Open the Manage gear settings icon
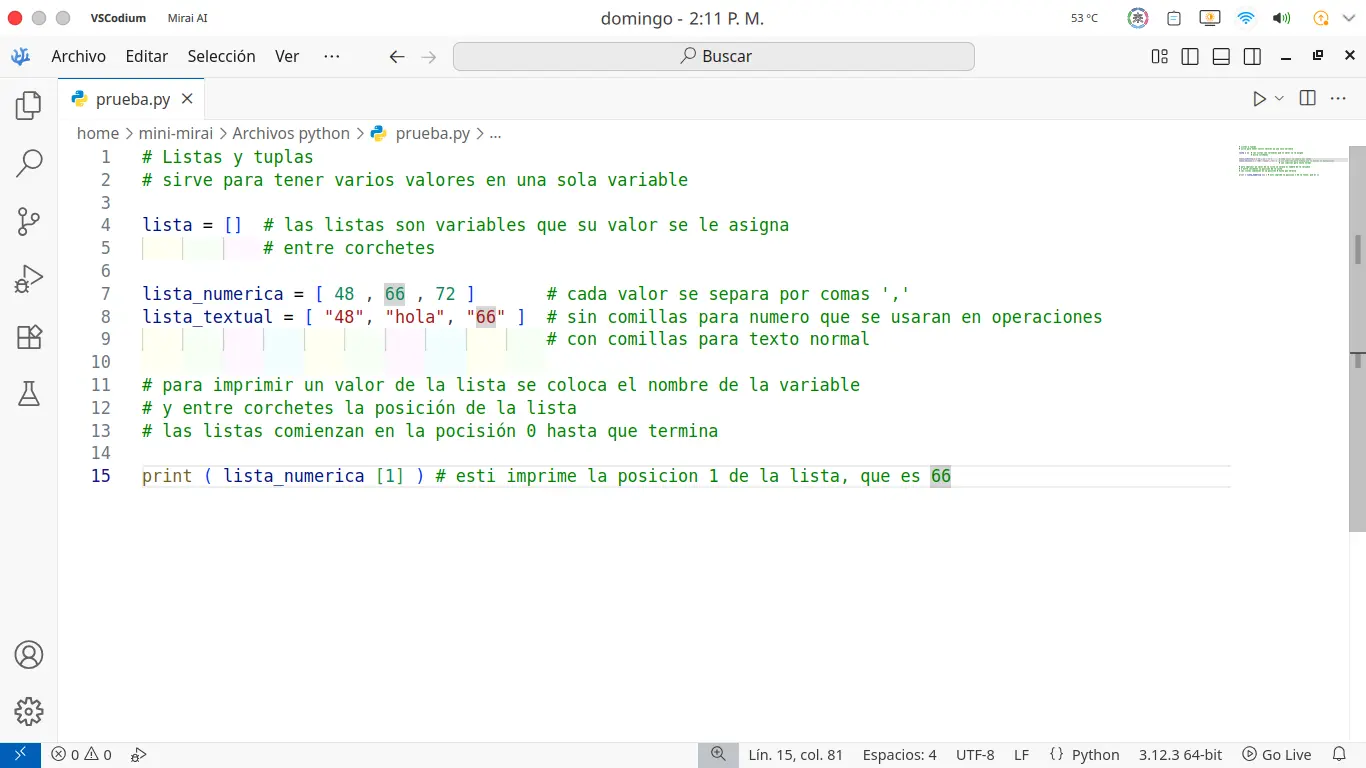This screenshot has height=768, width=1366. pyautogui.click(x=29, y=711)
